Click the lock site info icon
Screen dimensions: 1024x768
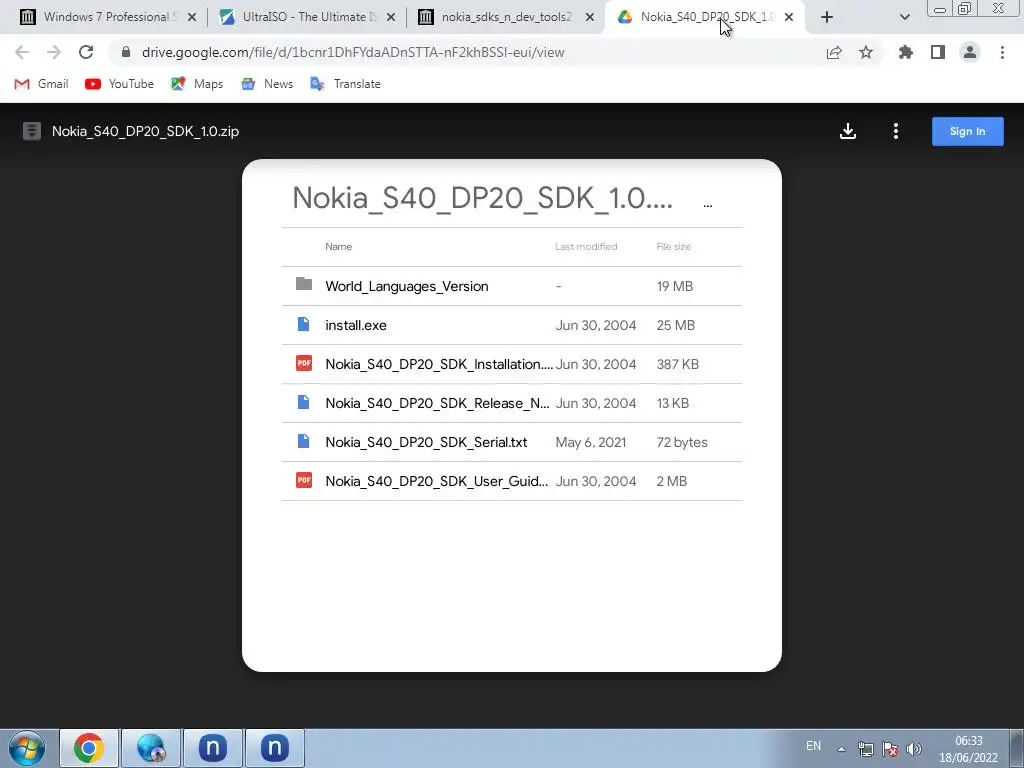[x=126, y=52]
